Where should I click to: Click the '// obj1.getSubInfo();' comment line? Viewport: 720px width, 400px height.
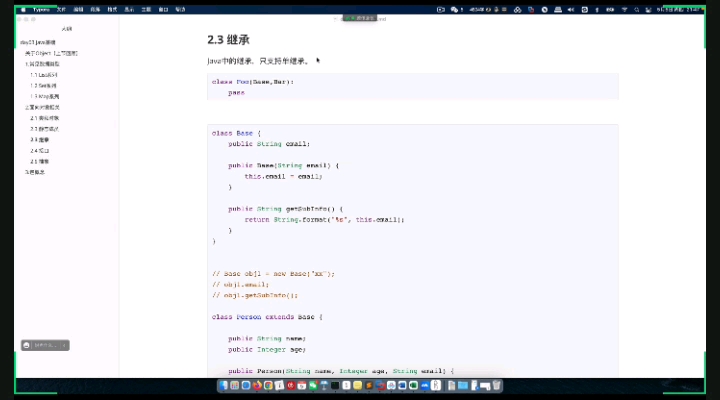254,295
